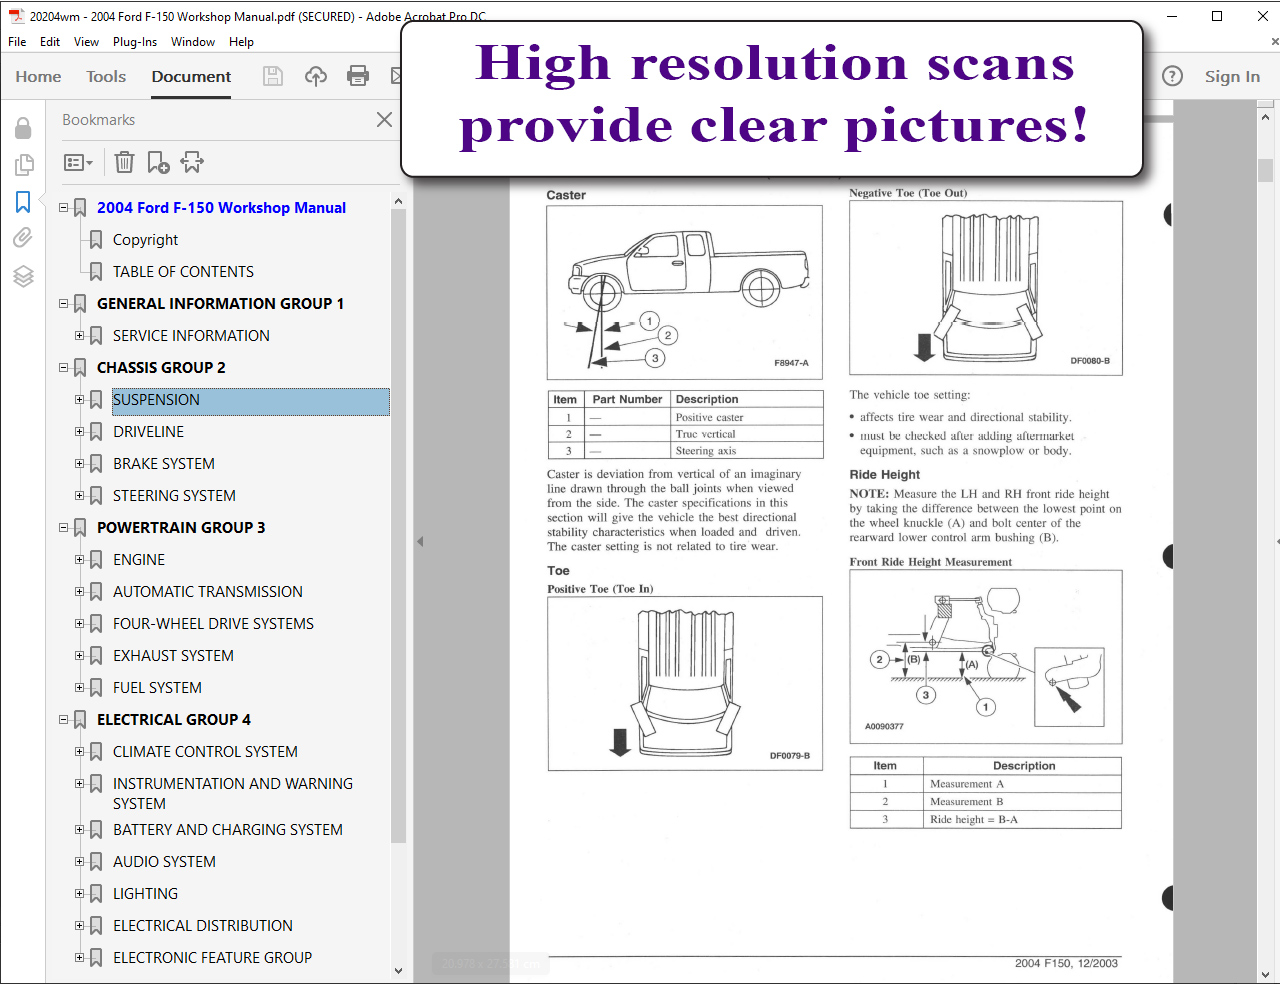Go to the LIGHTING bookmark

click(145, 894)
